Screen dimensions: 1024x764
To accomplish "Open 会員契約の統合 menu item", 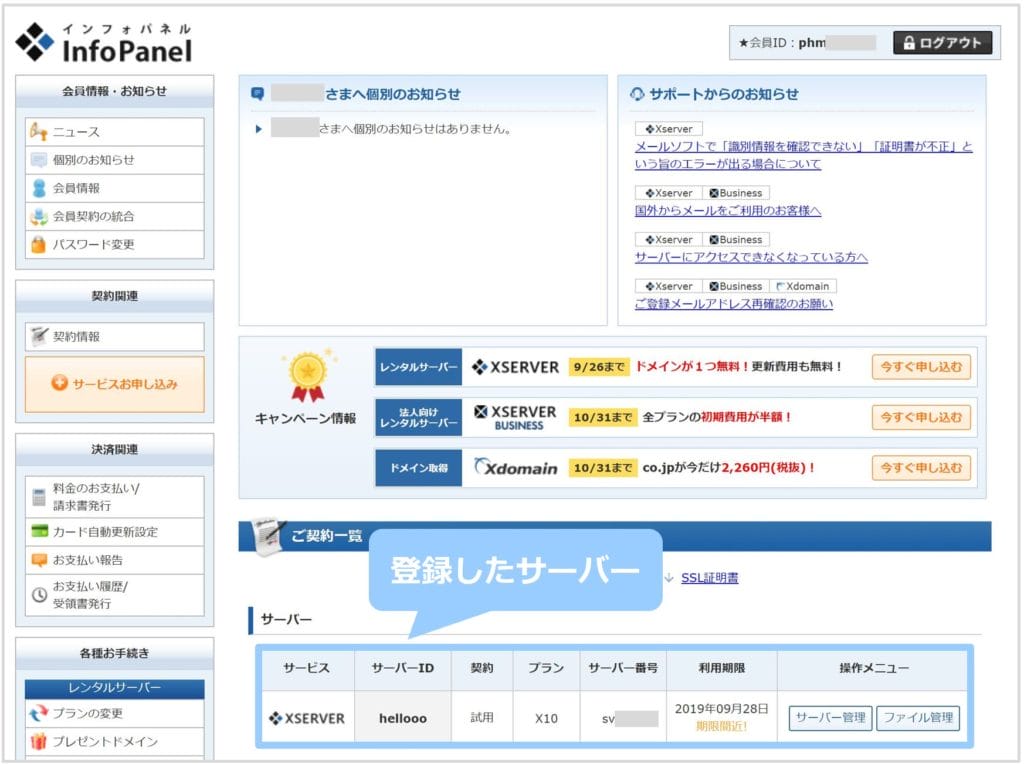I will point(114,216).
